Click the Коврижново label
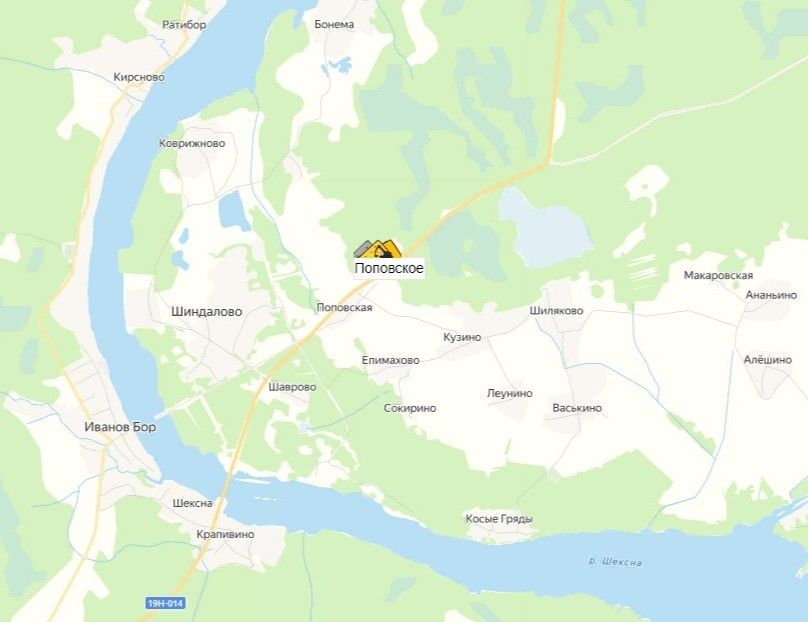The height and width of the screenshot is (622, 808). point(192,144)
